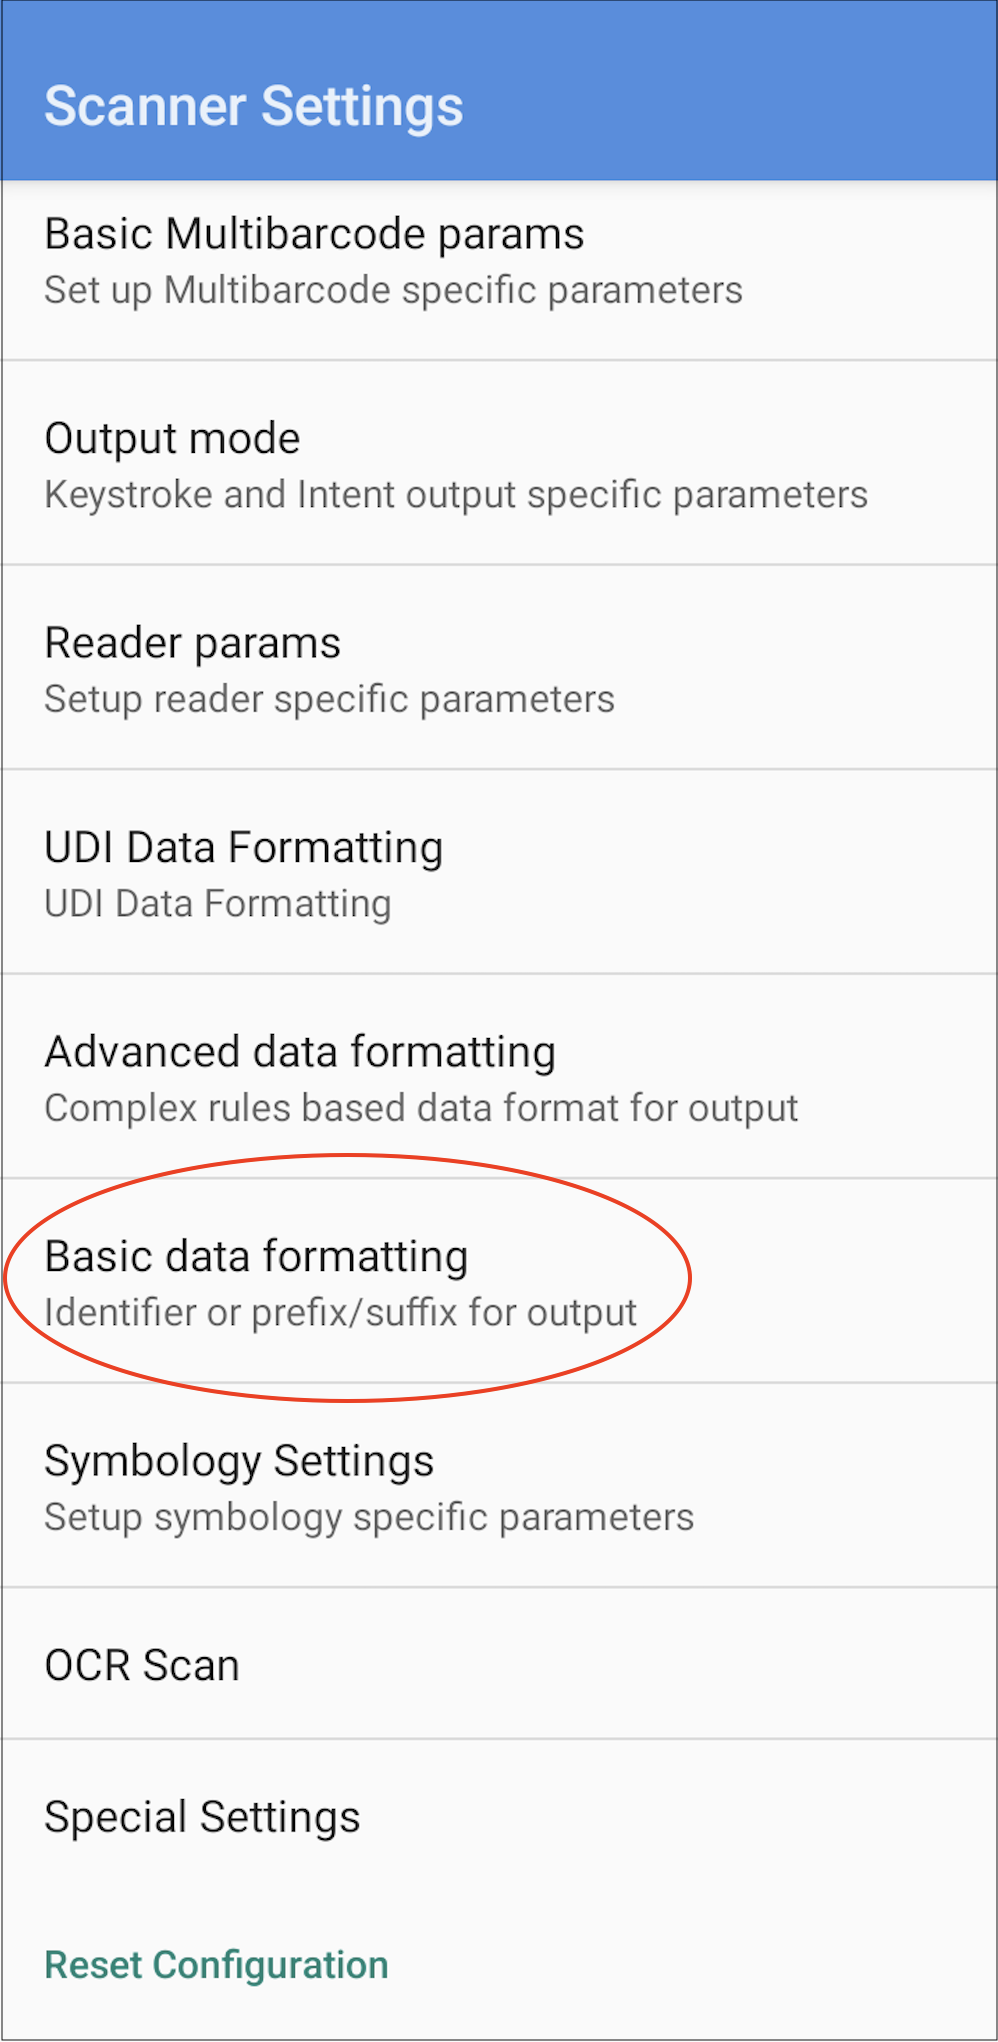
Task: Open the OCR Scan entry
Action: click(142, 1665)
